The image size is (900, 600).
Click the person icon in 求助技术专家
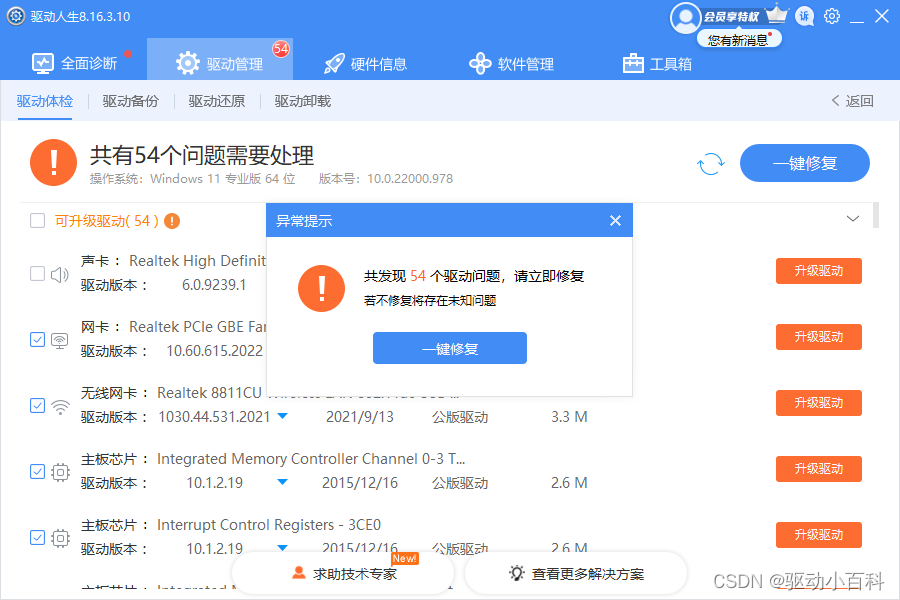tap(298, 573)
